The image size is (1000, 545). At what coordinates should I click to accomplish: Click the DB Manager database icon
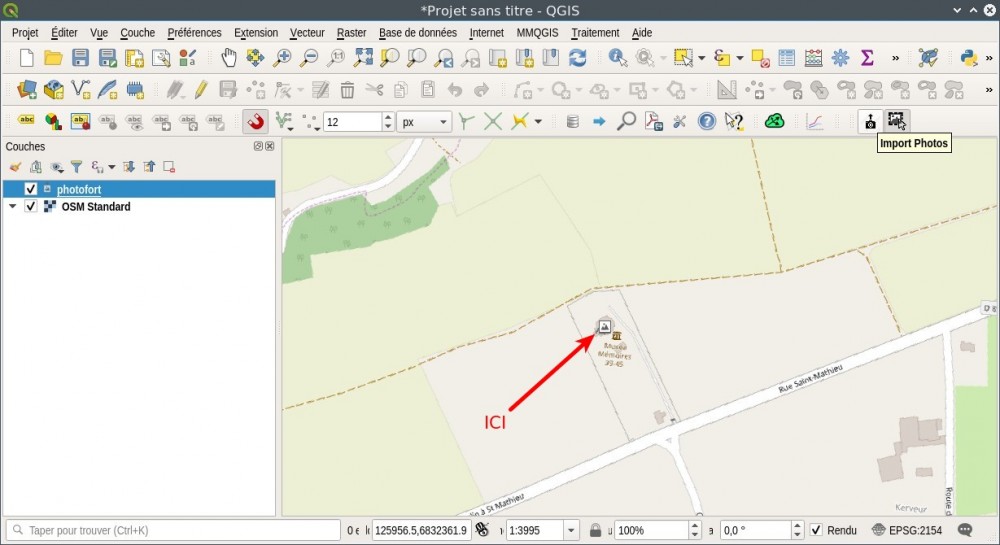pyautogui.click(x=573, y=121)
